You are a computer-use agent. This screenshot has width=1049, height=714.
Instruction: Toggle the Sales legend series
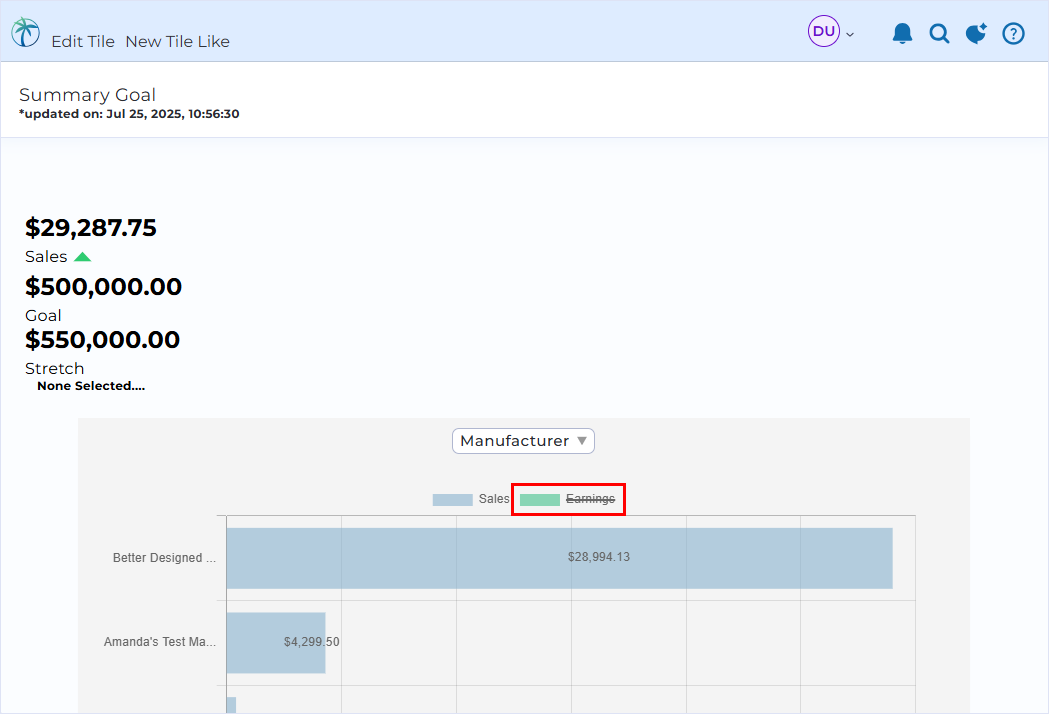click(x=471, y=499)
